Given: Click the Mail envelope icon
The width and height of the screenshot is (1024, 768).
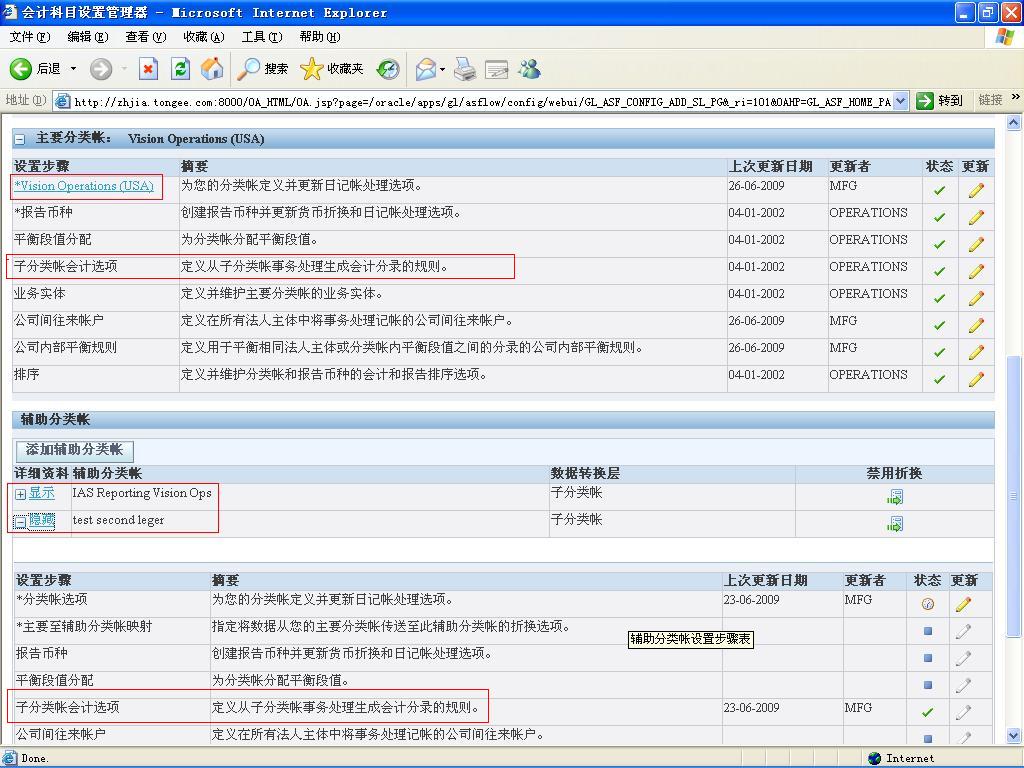Looking at the screenshot, I should 426,69.
